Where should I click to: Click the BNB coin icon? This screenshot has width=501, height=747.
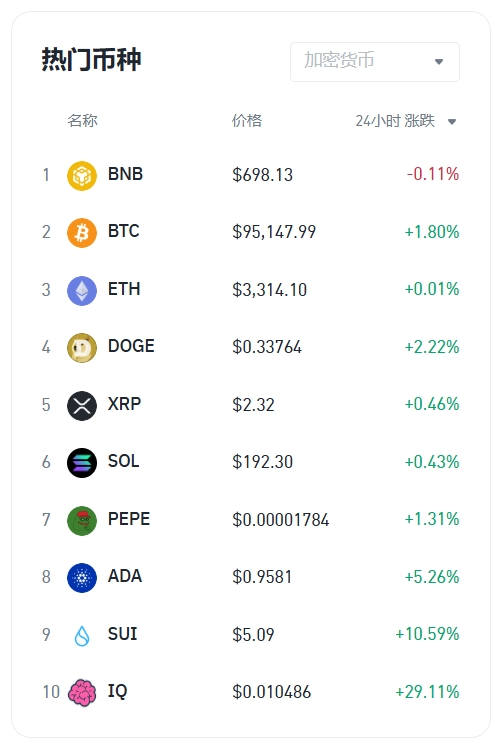(82, 175)
